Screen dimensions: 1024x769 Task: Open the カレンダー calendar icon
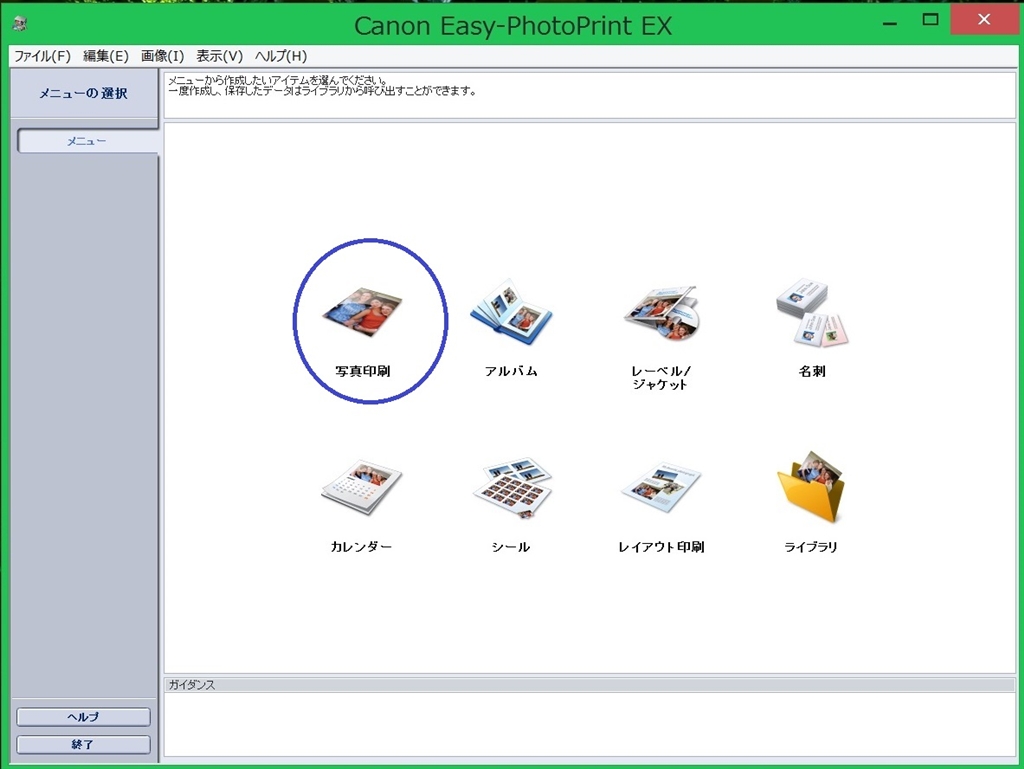point(361,488)
